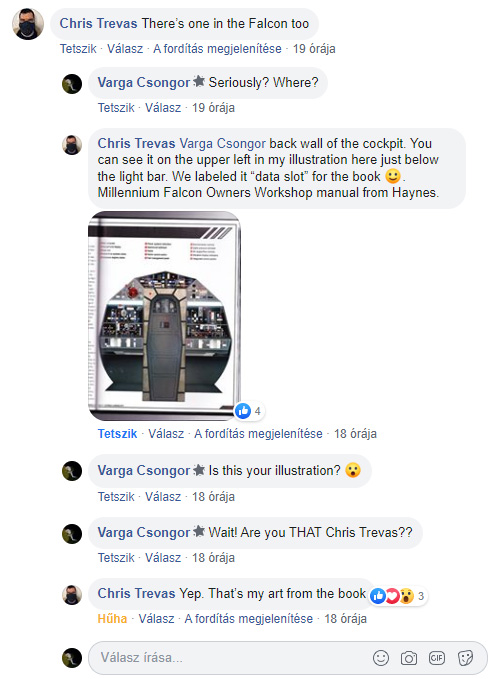Open the Millennium Falcon cockpit illustration image

pos(164,316)
